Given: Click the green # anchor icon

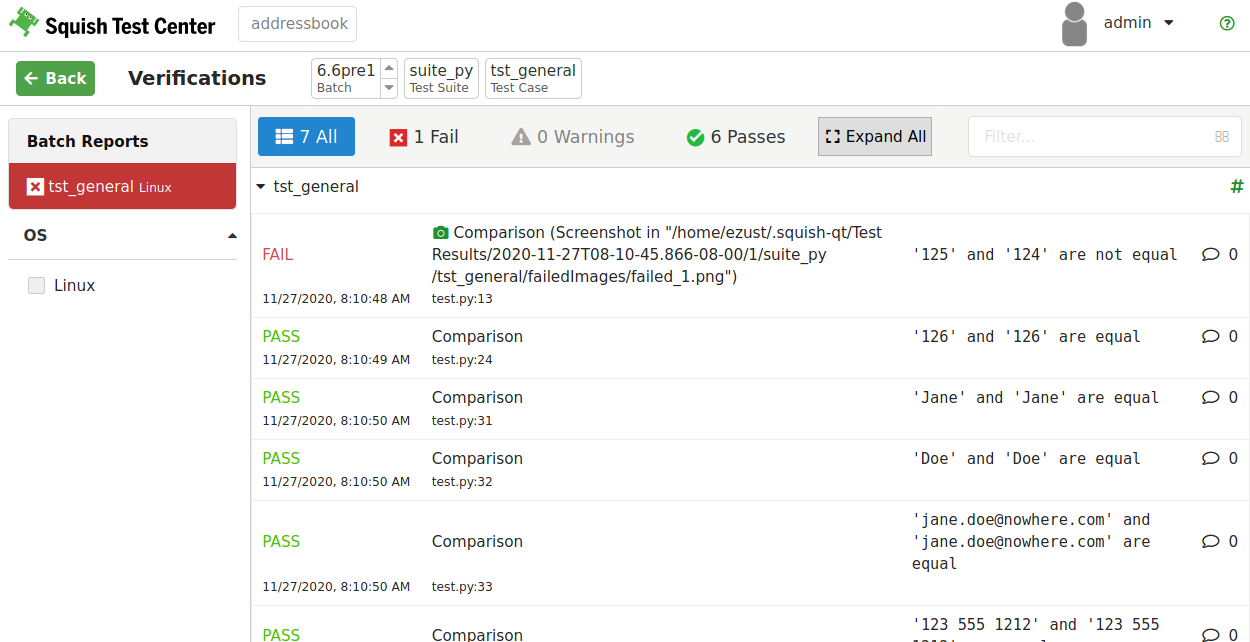Looking at the screenshot, I should 1237,186.
